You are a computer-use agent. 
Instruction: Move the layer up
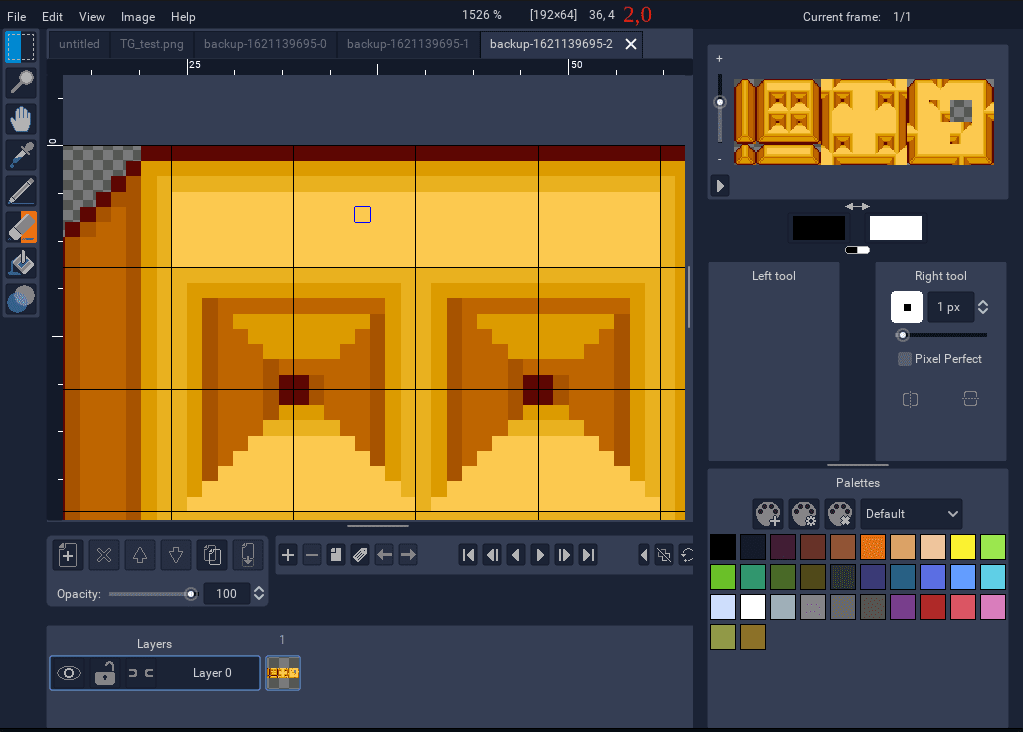140,555
